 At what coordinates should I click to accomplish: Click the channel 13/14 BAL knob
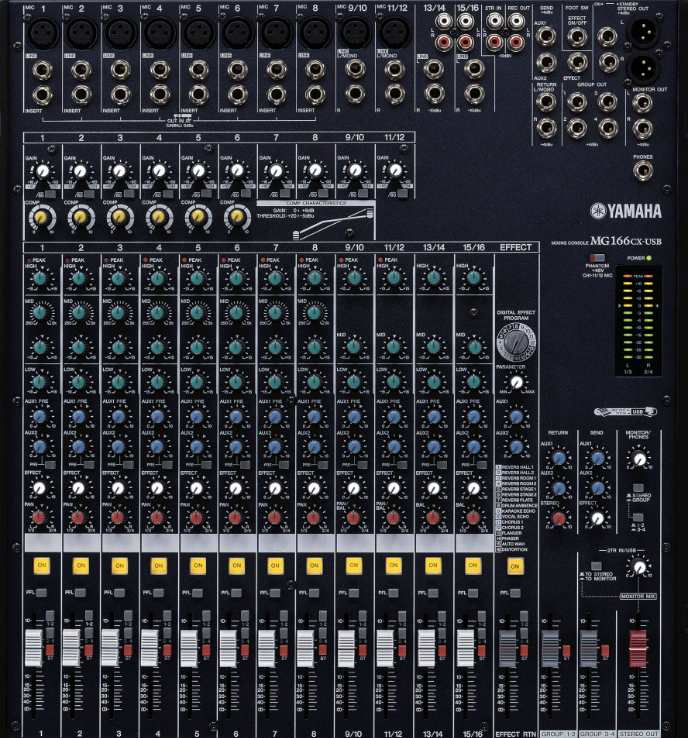(x=433, y=518)
